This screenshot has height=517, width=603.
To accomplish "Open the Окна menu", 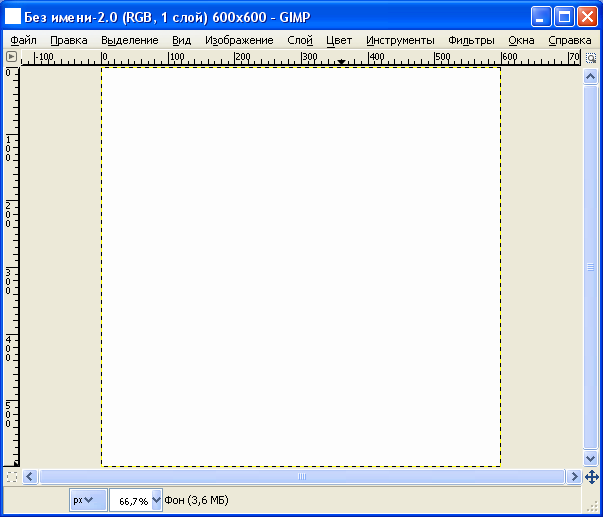I will (x=521, y=40).
